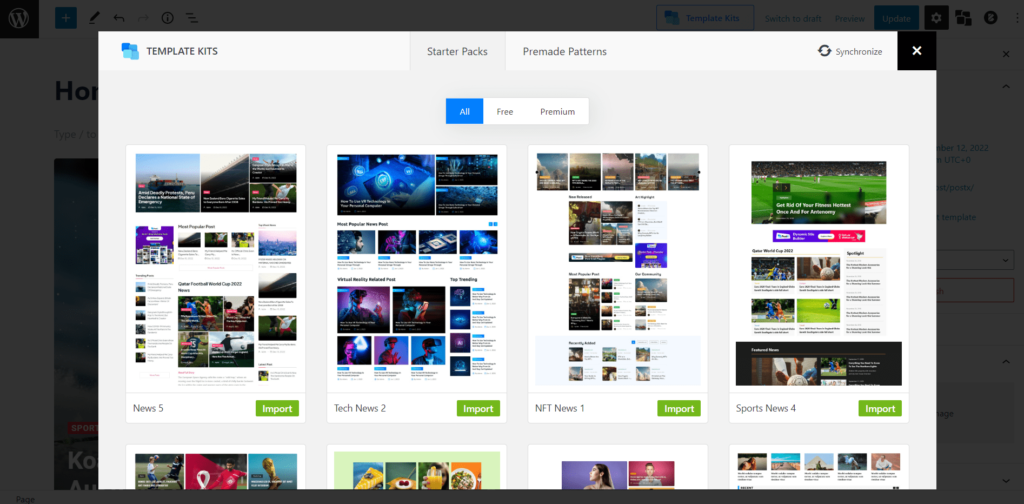Select the pencil Tools icon
Image resolution: width=1024 pixels, height=504 pixels.
click(x=94, y=18)
